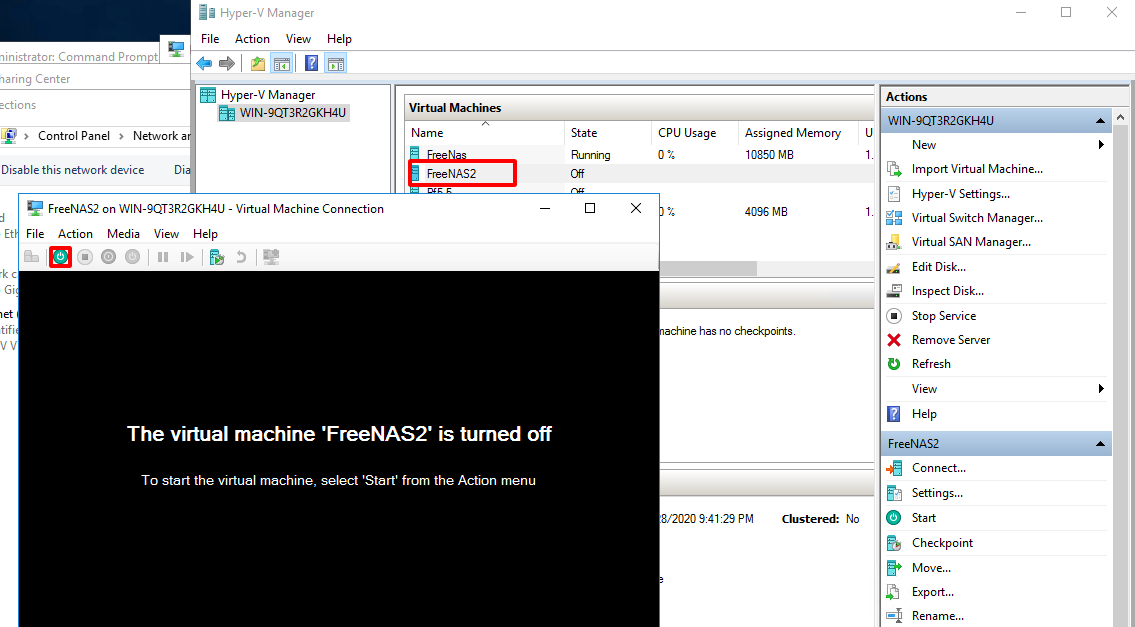Viewport: 1135px width, 627px height.
Task: Open the Media menu in VM Connection
Action: click(x=123, y=233)
